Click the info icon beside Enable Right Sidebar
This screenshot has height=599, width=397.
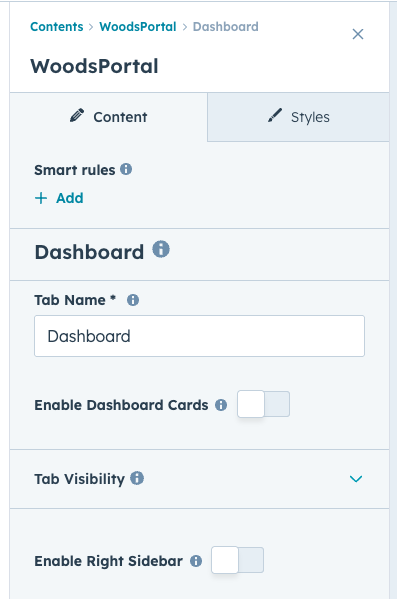(196, 561)
